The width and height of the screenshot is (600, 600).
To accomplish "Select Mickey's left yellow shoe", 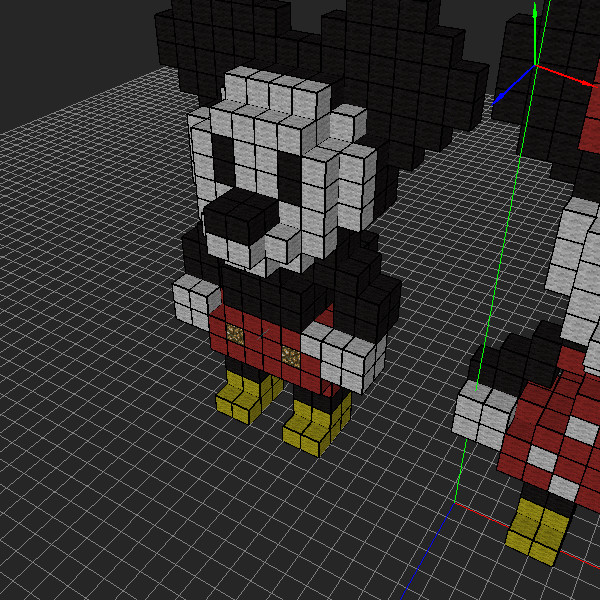I will 248,396.
